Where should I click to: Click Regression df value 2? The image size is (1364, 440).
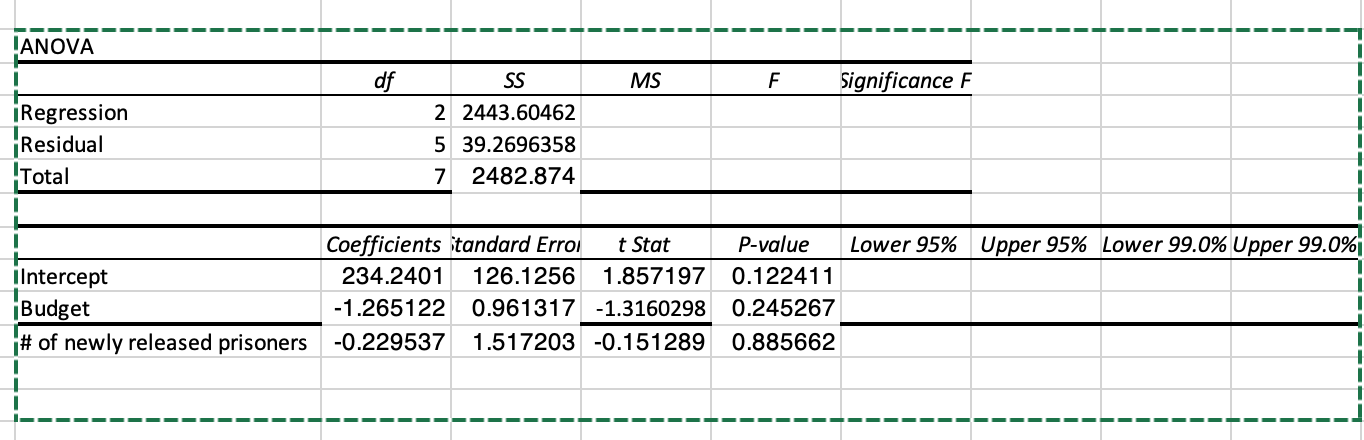[386, 113]
